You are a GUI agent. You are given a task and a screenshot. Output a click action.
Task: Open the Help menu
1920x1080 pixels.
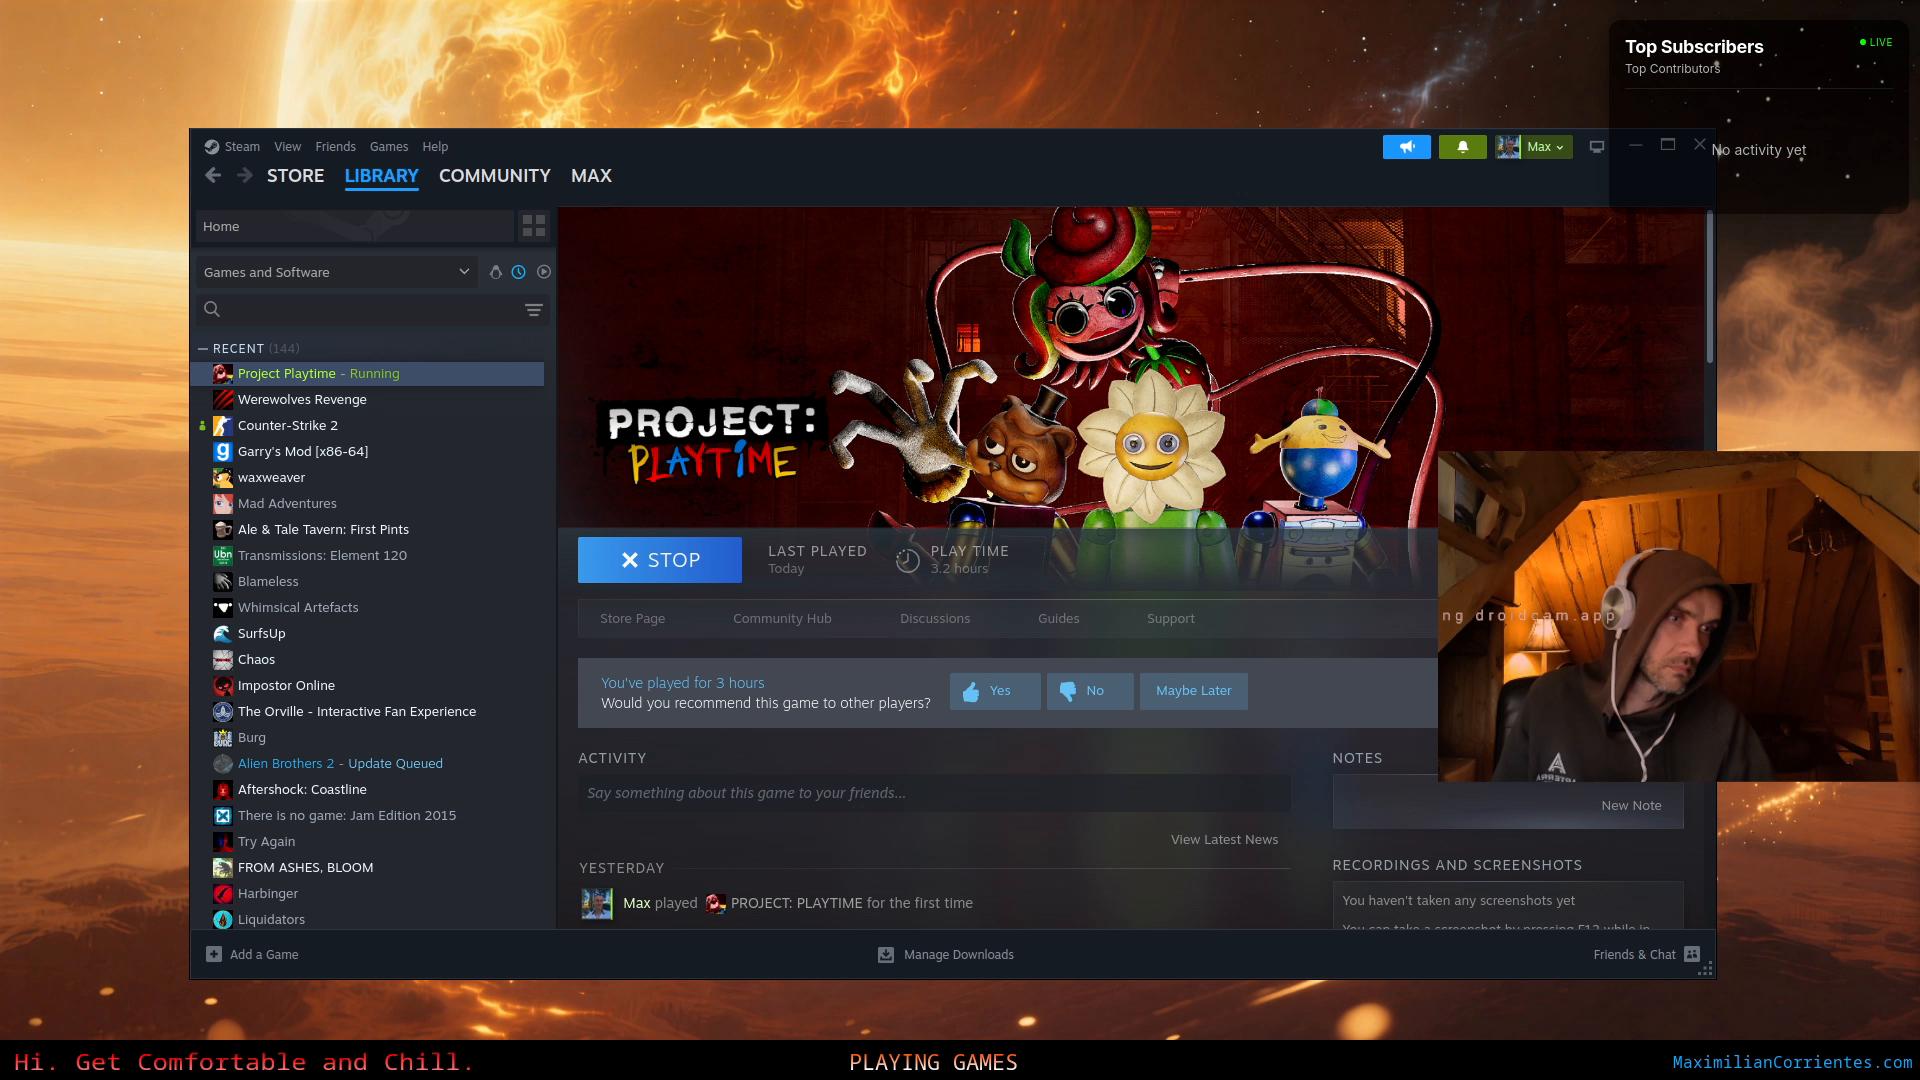(435, 147)
